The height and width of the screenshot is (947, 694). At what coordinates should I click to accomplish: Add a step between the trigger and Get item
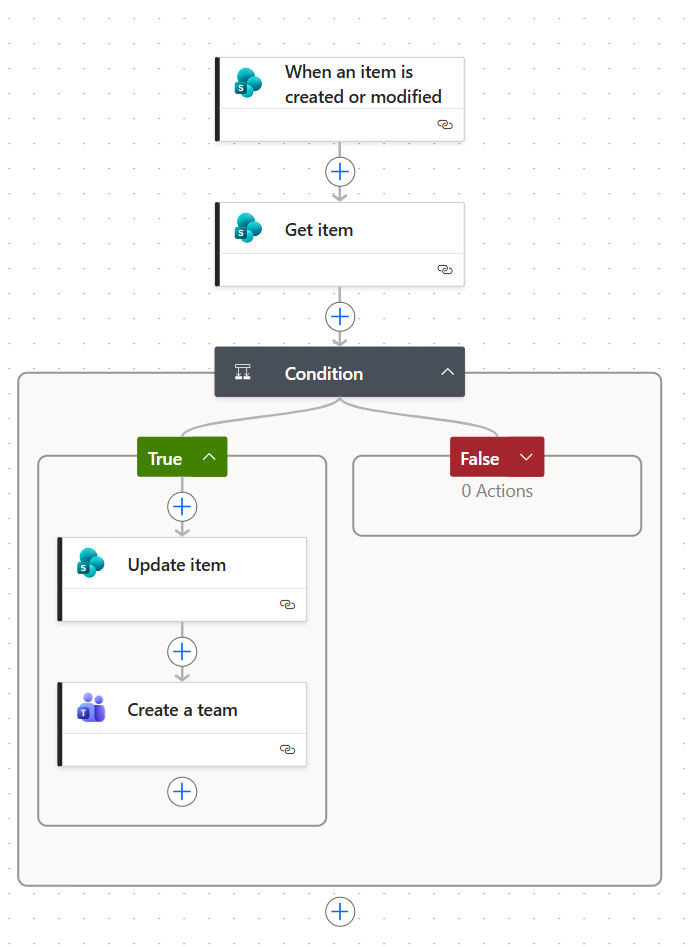[x=340, y=172]
